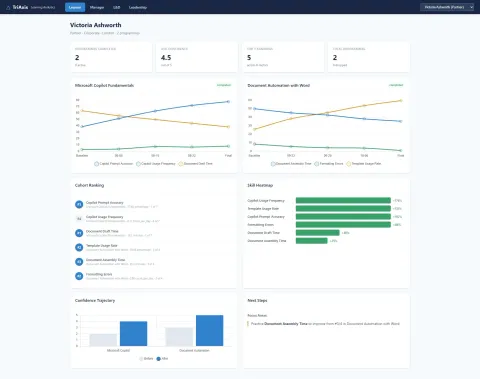Click Document Automation grey Before bar
Screen dimensions: 480x379
click(x=179, y=337)
